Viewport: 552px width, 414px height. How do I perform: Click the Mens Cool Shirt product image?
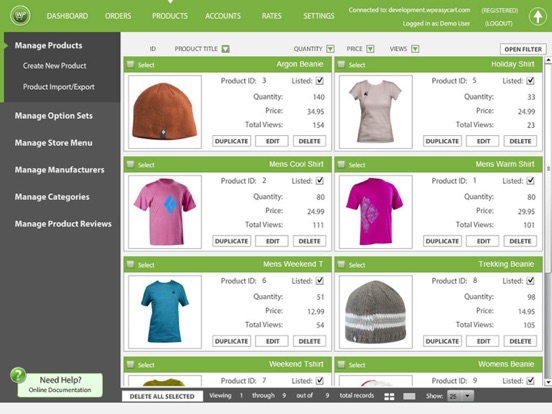pyautogui.click(x=165, y=212)
